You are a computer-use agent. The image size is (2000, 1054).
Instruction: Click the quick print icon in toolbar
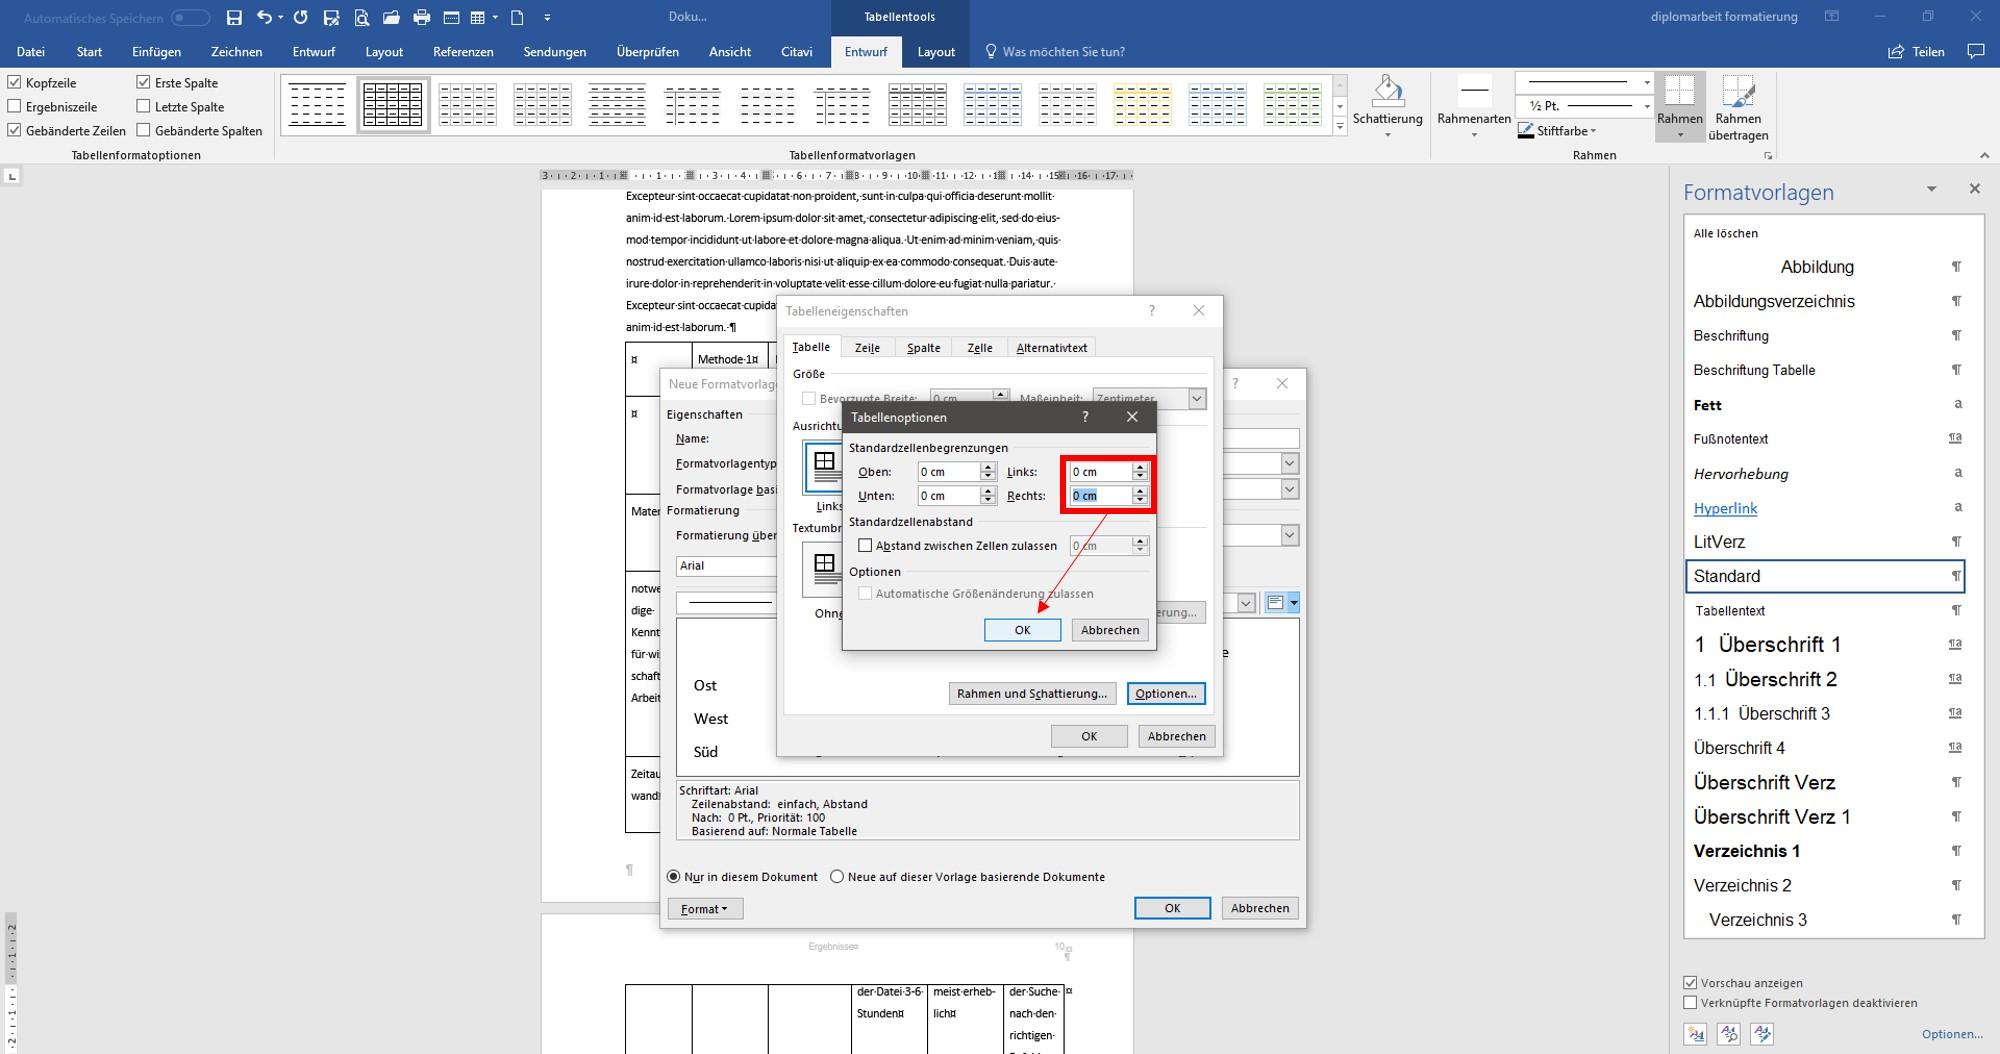[x=421, y=17]
